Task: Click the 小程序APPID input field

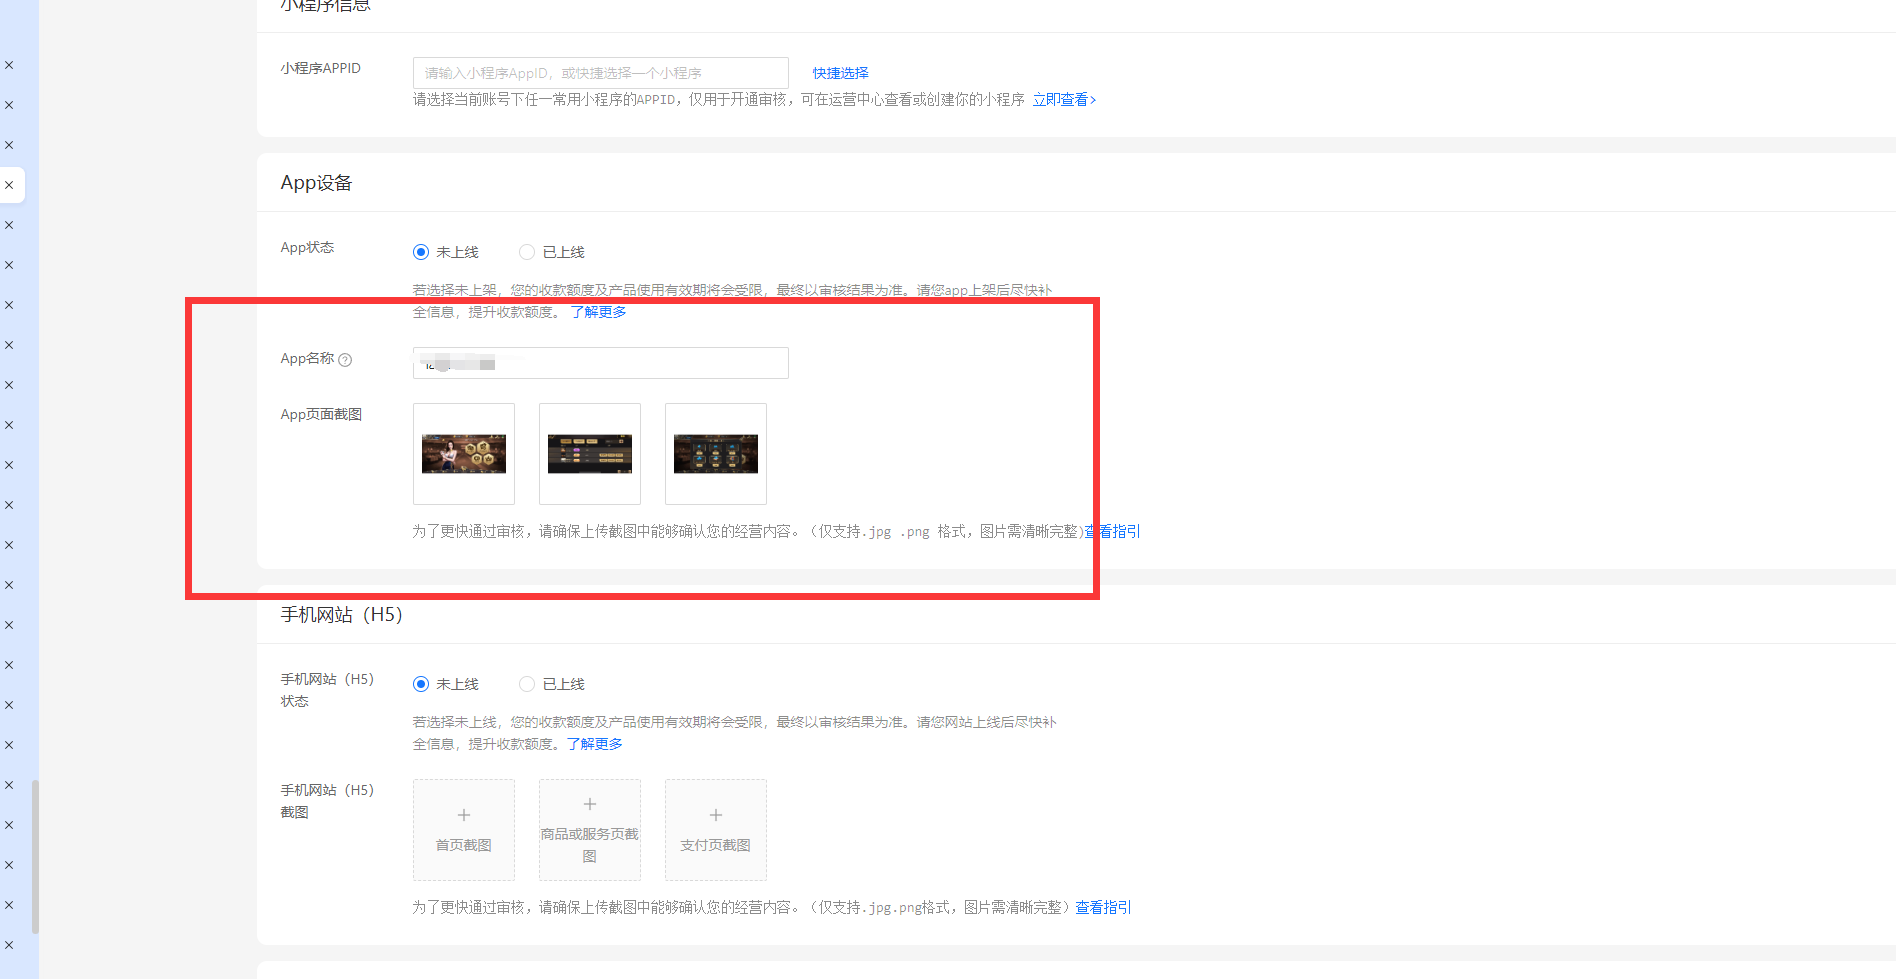Action: [x=600, y=73]
